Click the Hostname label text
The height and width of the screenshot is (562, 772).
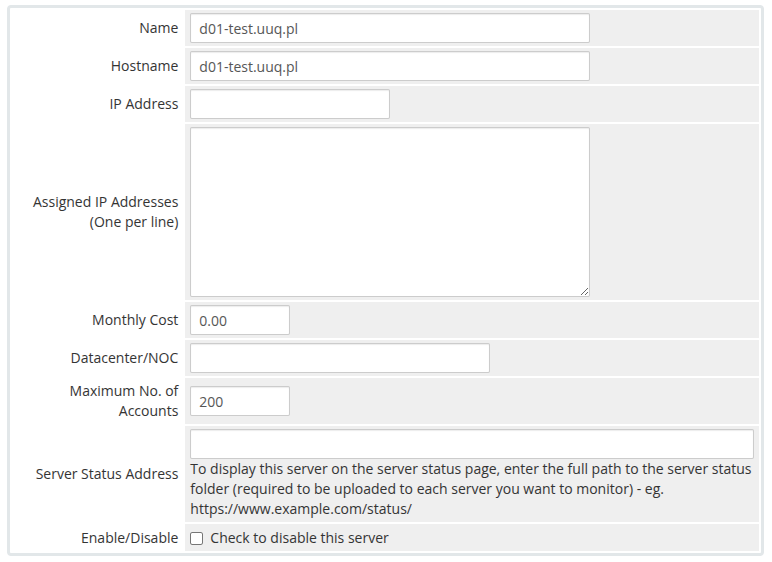coord(144,66)
